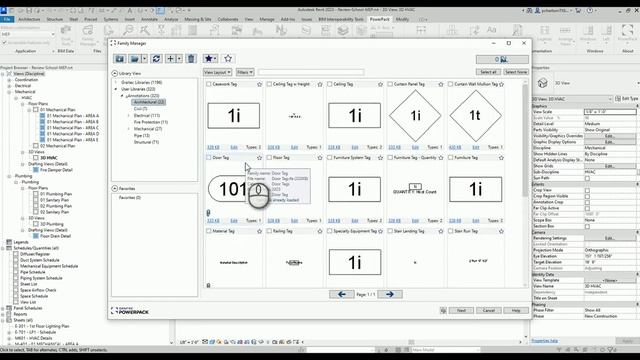
Task: Click the star on Floor Tag card
Action: pyautogui.click(x=320, y=158)
